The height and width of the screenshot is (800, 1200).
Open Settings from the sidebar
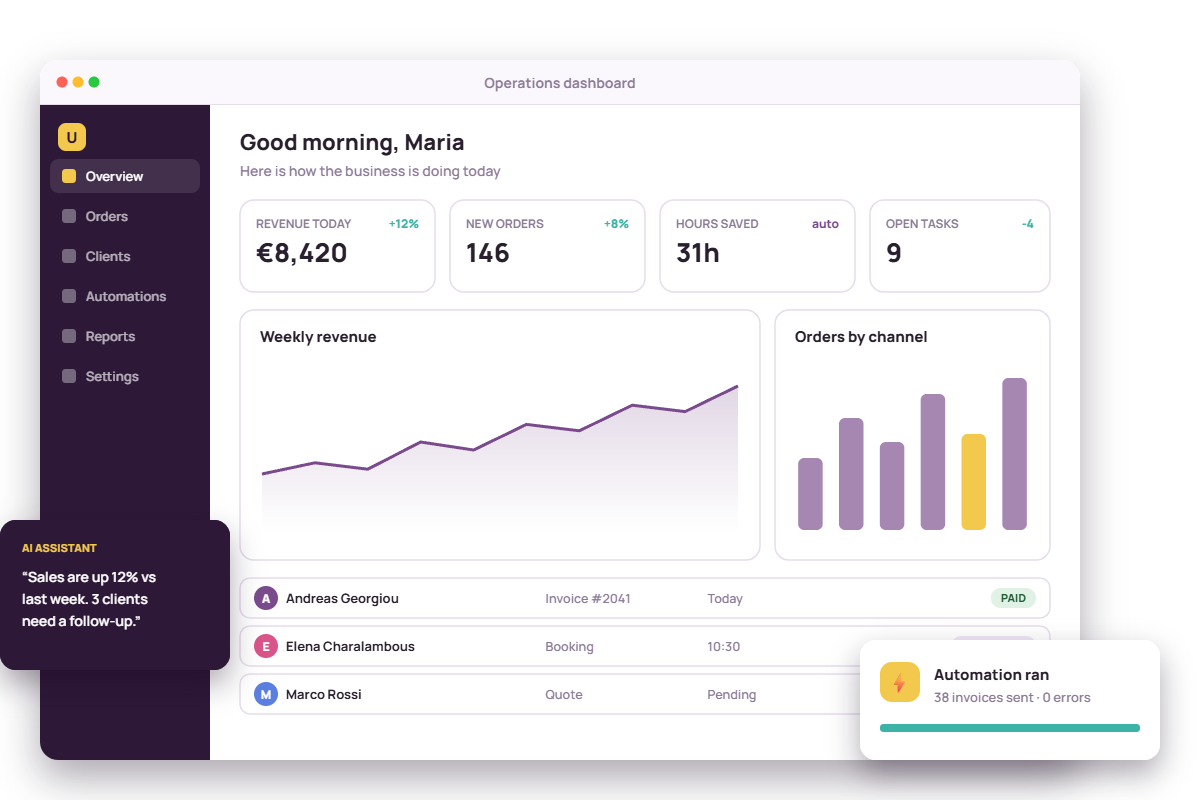(125, 376)
